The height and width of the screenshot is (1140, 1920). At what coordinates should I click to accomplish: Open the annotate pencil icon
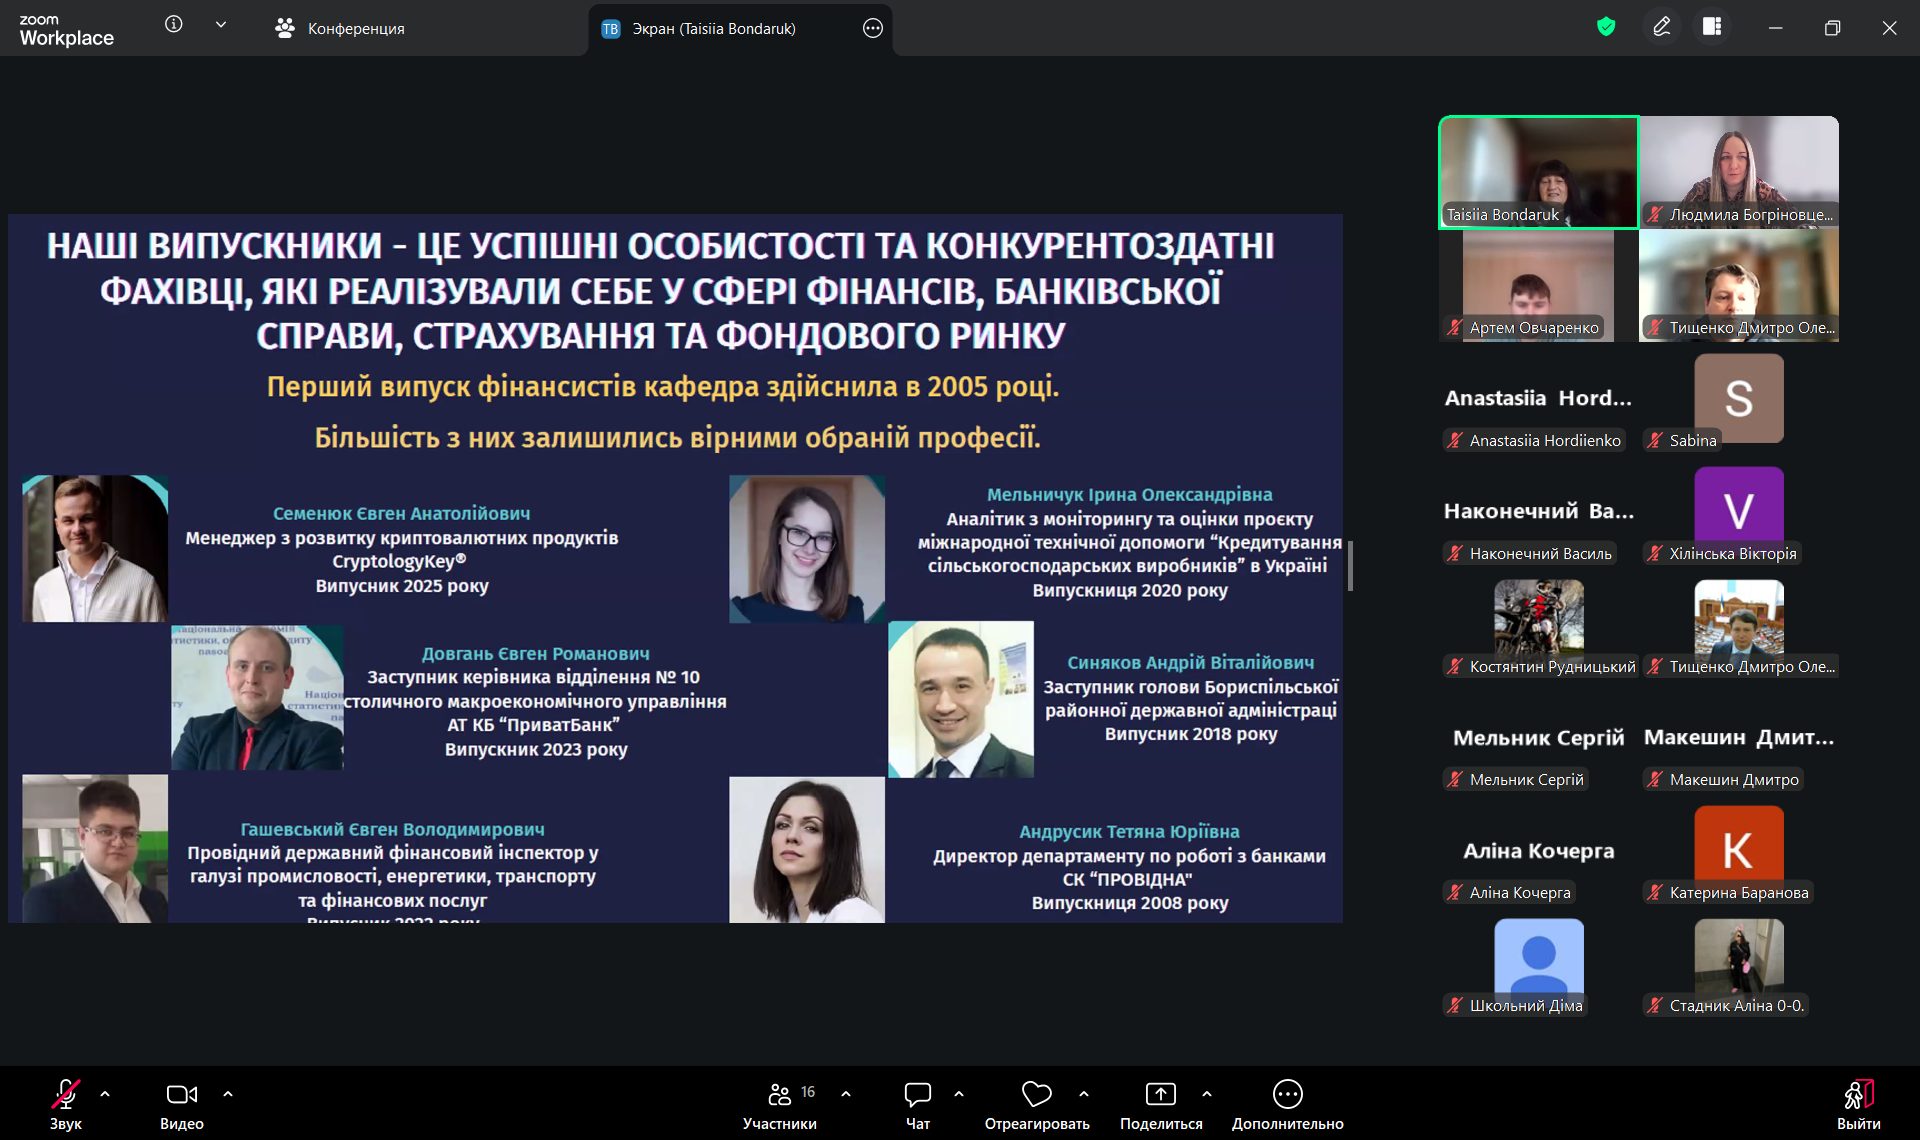(1661, 27)
